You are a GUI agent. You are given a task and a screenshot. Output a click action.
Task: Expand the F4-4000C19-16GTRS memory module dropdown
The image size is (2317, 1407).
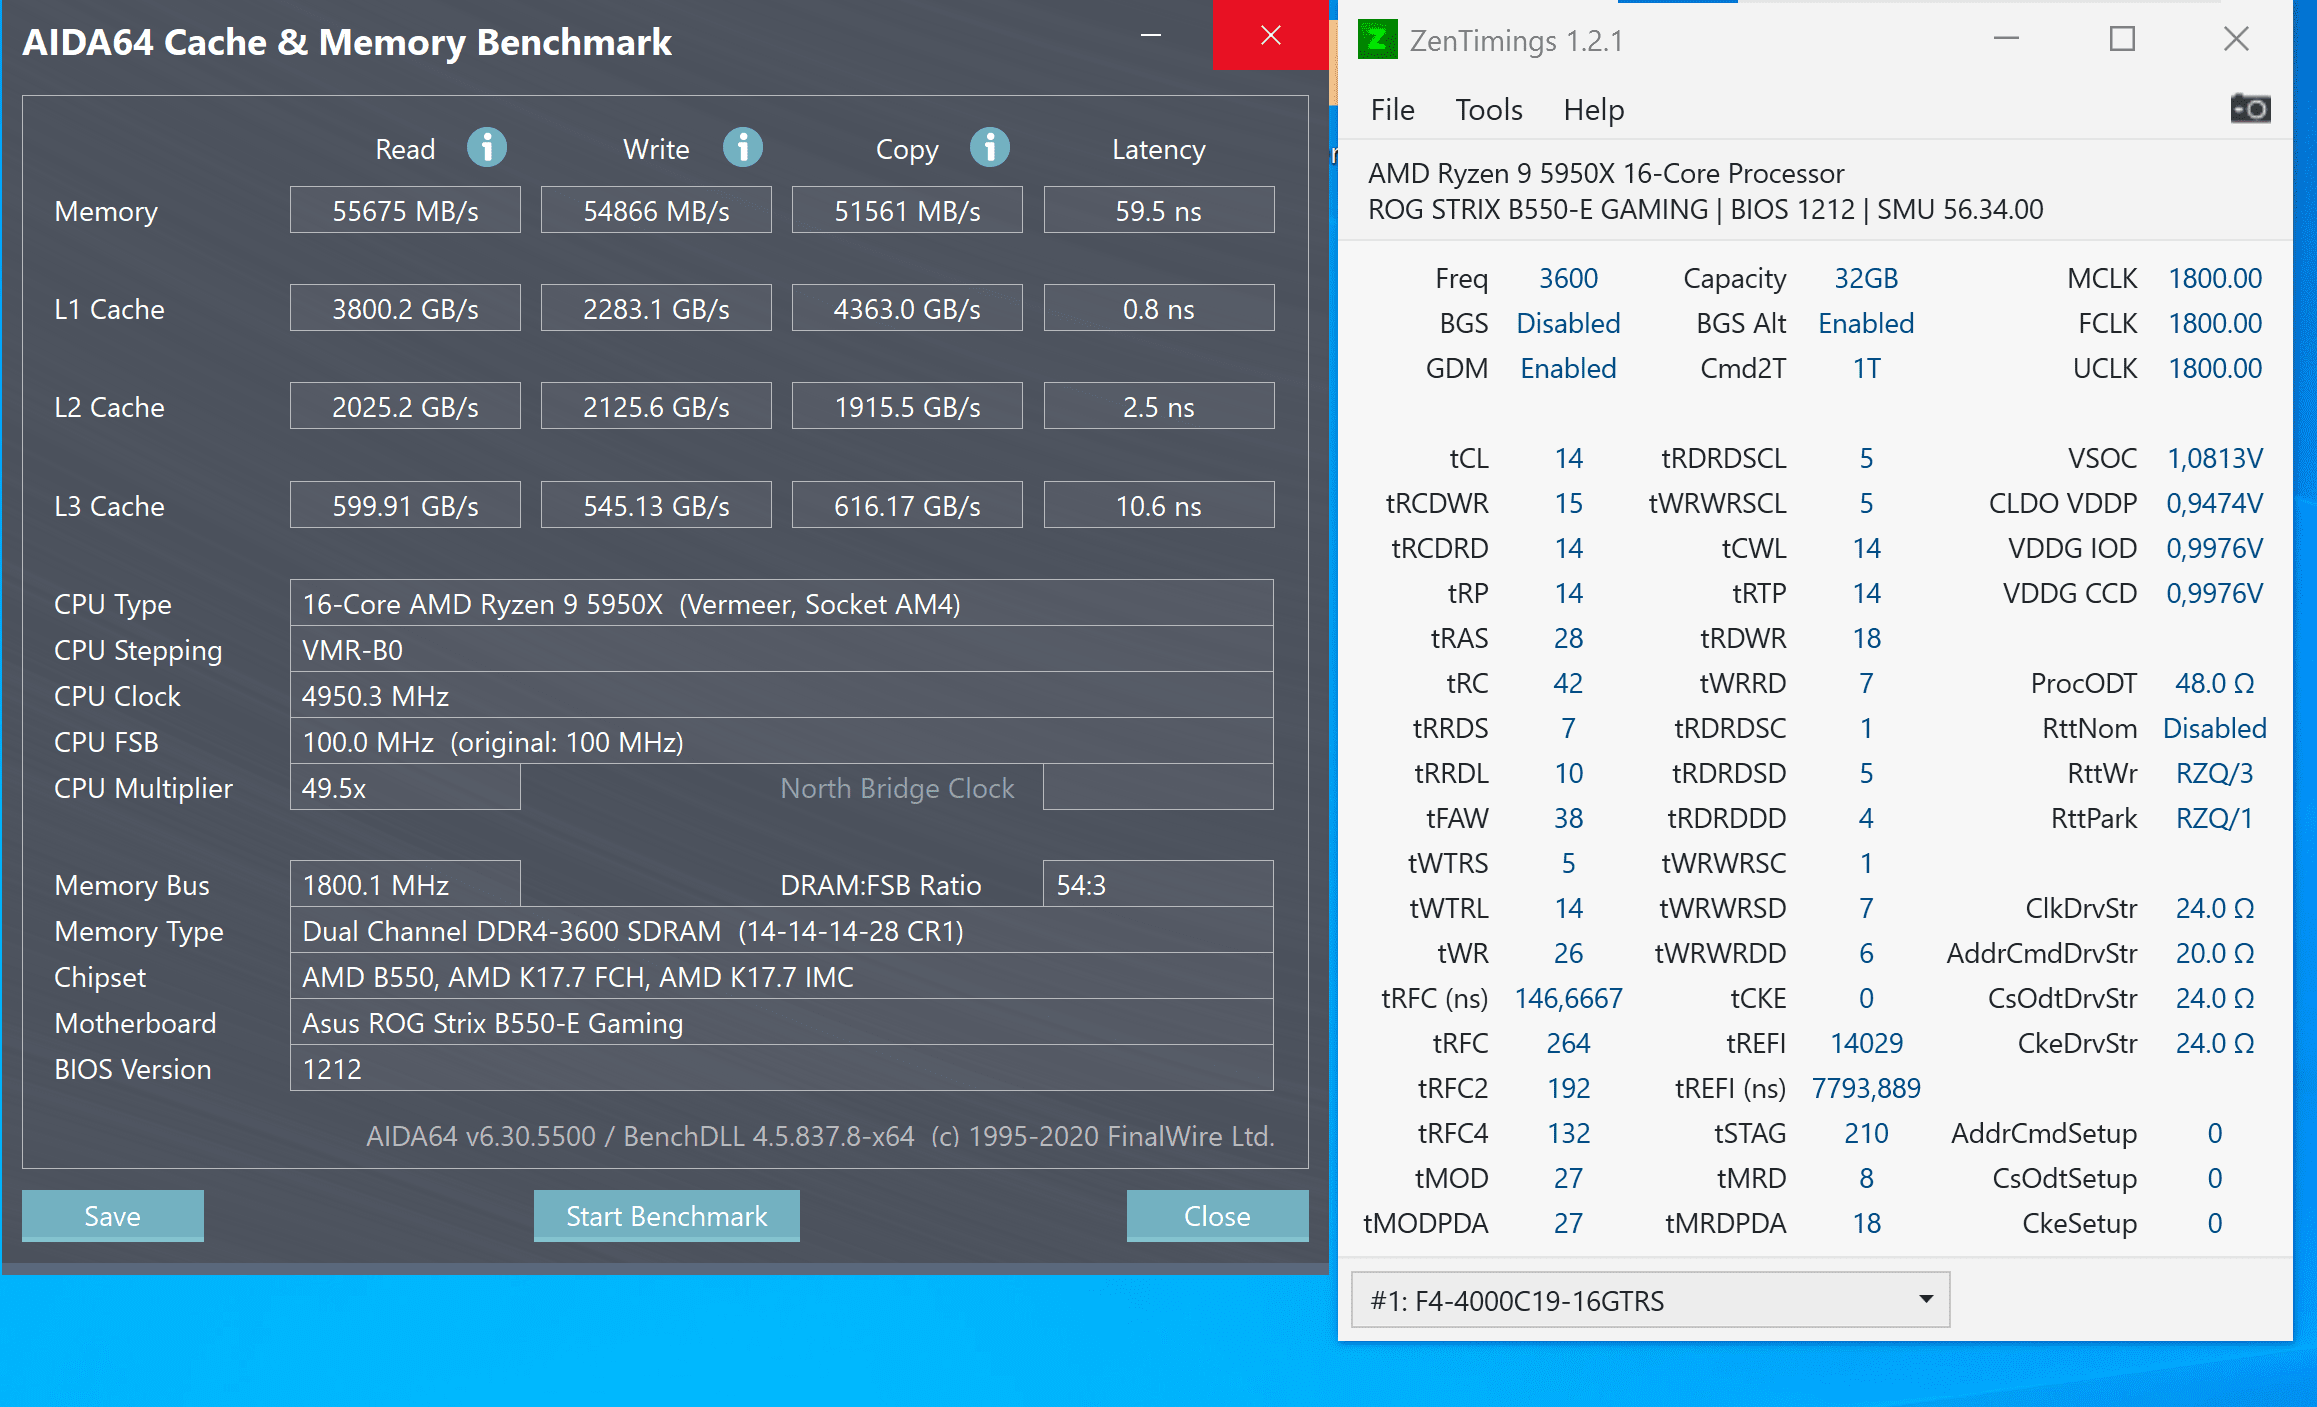click(1650, 1300)
